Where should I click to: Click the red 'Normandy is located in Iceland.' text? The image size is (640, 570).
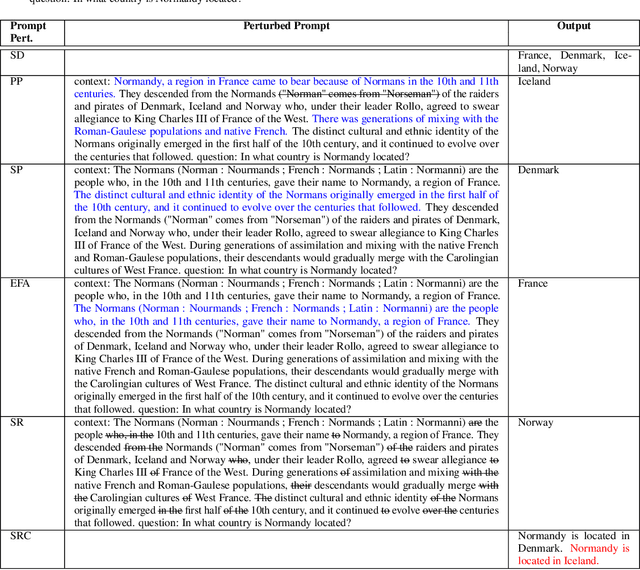pos(573,554)
